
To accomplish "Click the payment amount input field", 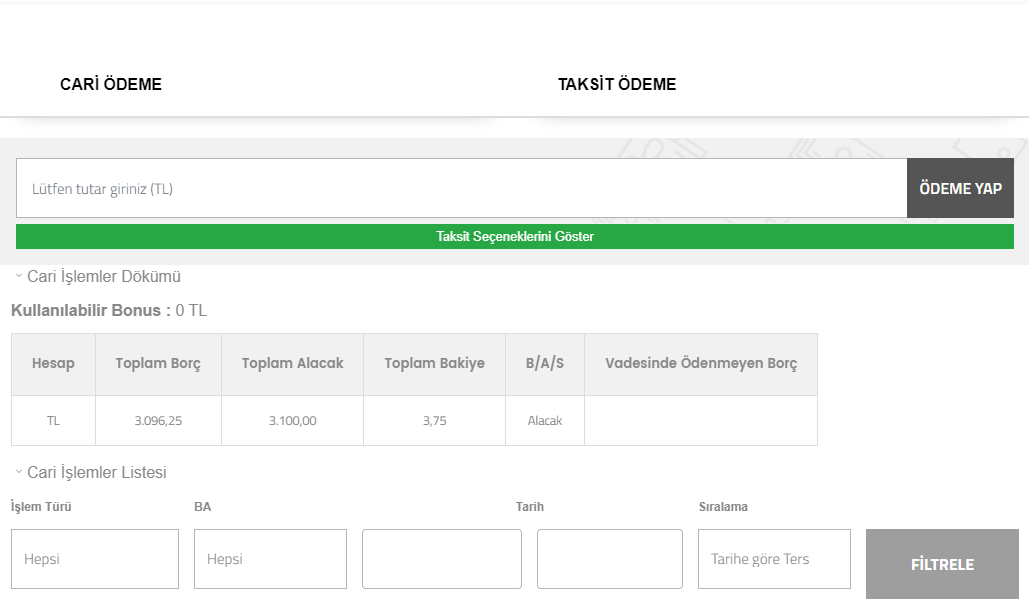I will click(461, 188).
